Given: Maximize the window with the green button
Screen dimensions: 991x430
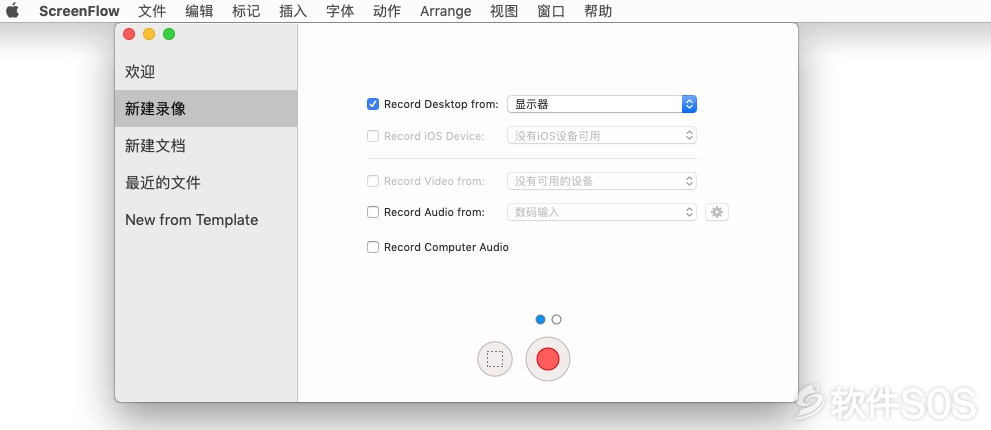Looking at the screenshot, I should click(169, 34).
